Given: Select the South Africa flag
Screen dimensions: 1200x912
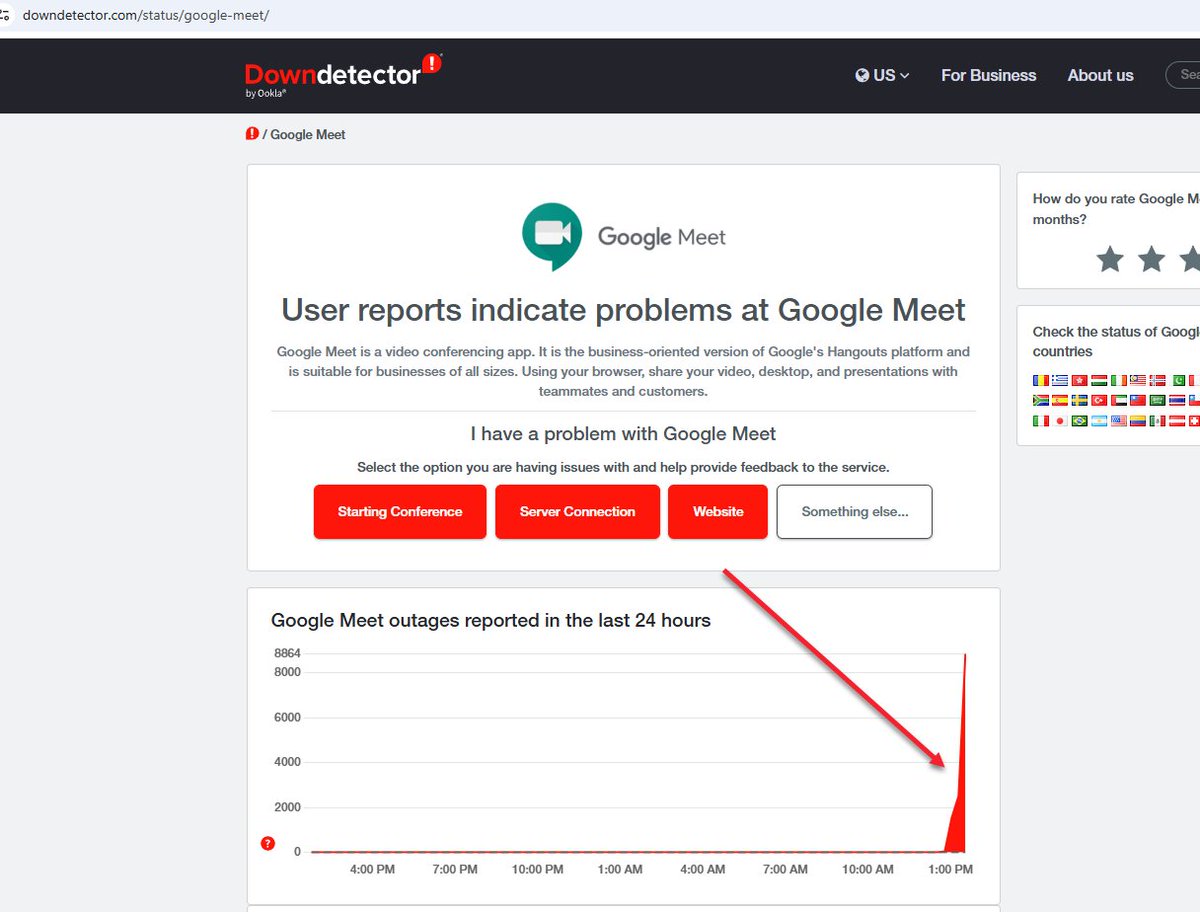Looking at the screenshot, I should 1041,400.
